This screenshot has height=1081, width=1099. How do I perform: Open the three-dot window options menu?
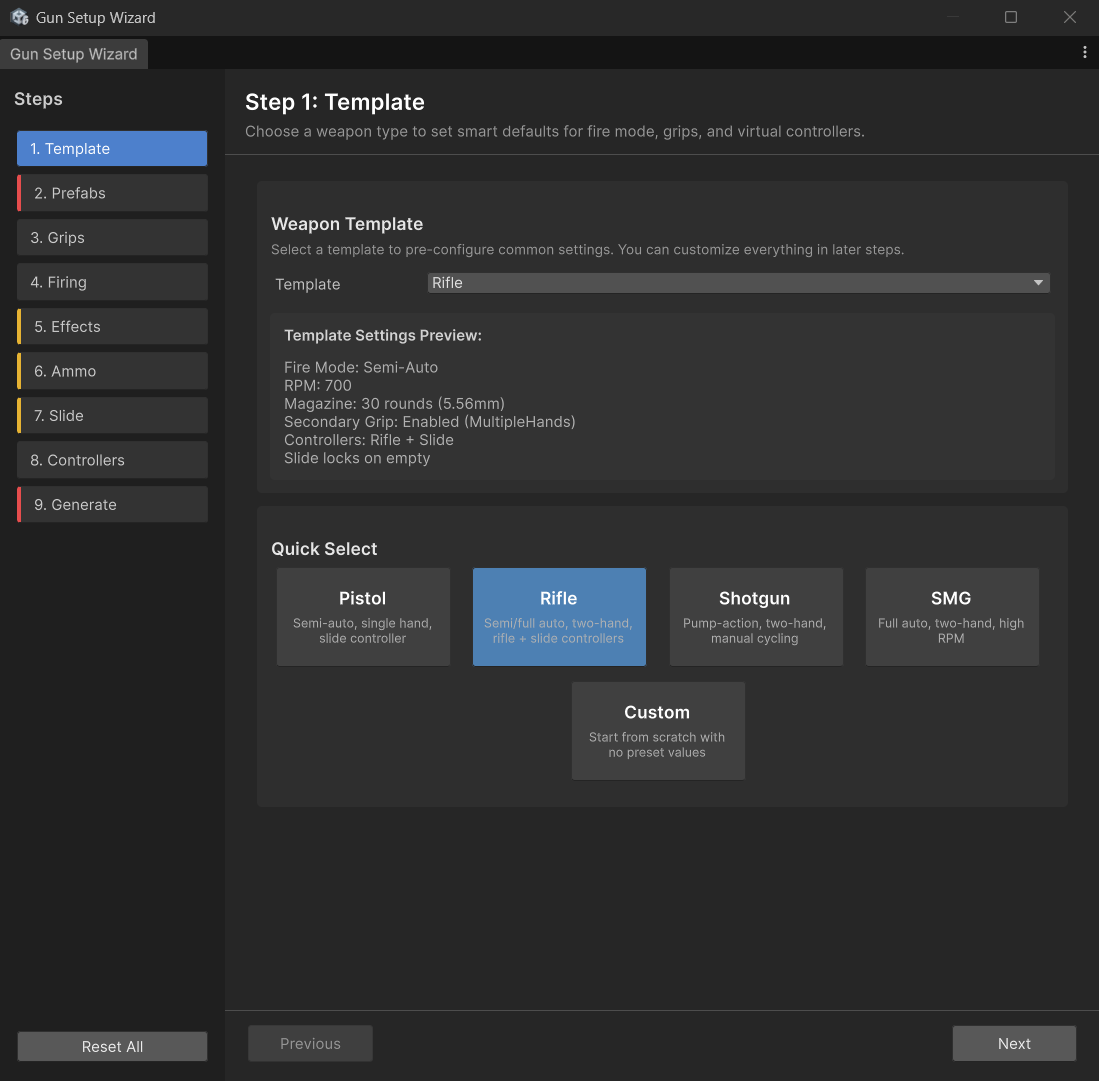click(x=1085, y=53)
